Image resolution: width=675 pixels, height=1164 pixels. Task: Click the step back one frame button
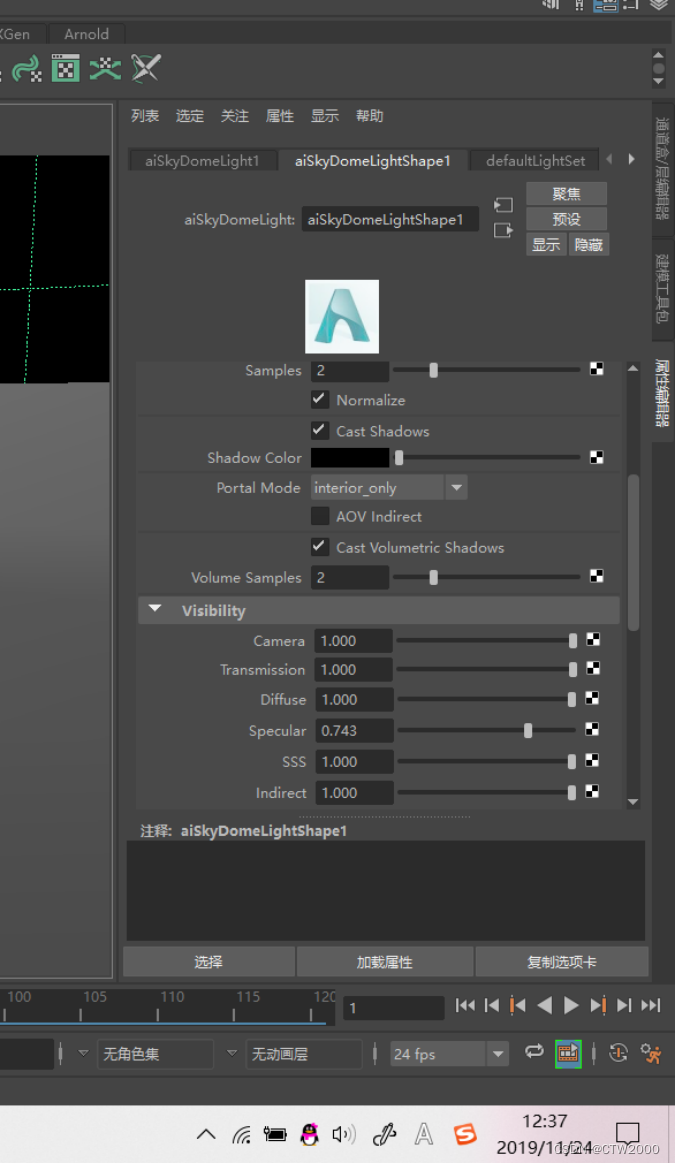(492, 1006)
